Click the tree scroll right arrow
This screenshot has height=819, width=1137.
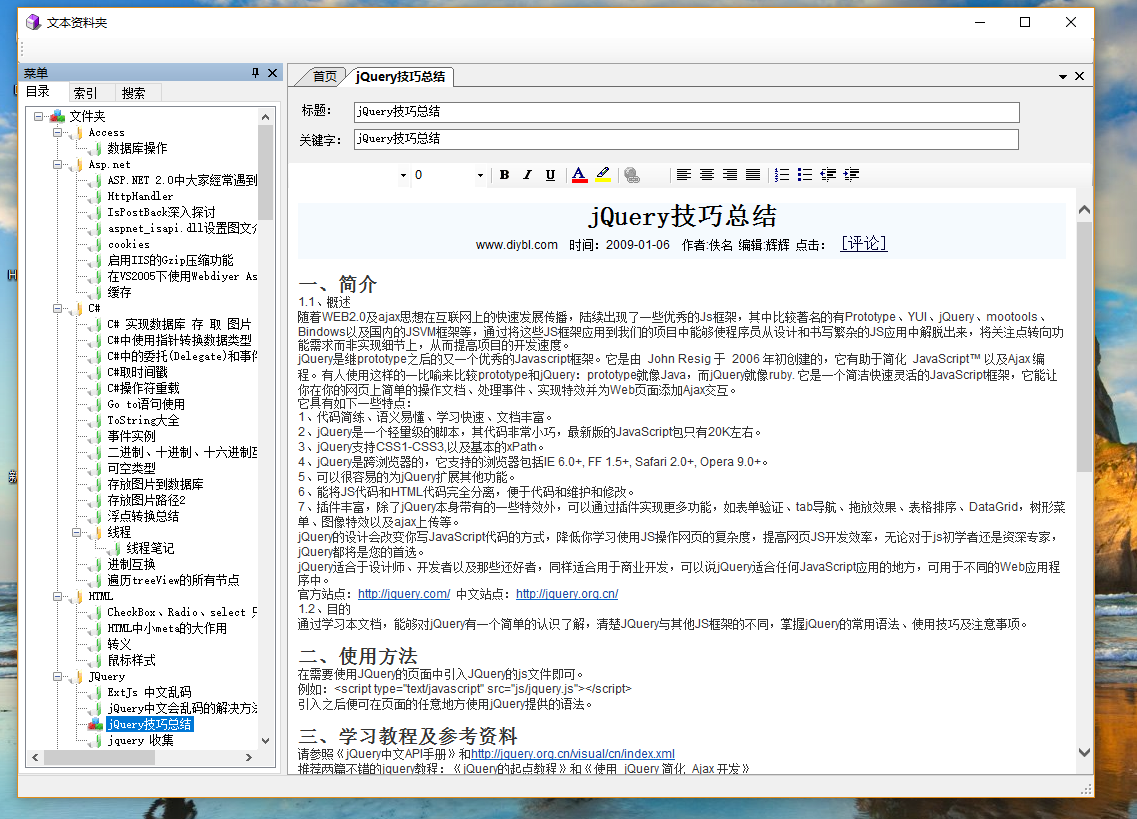pos(249,757)
